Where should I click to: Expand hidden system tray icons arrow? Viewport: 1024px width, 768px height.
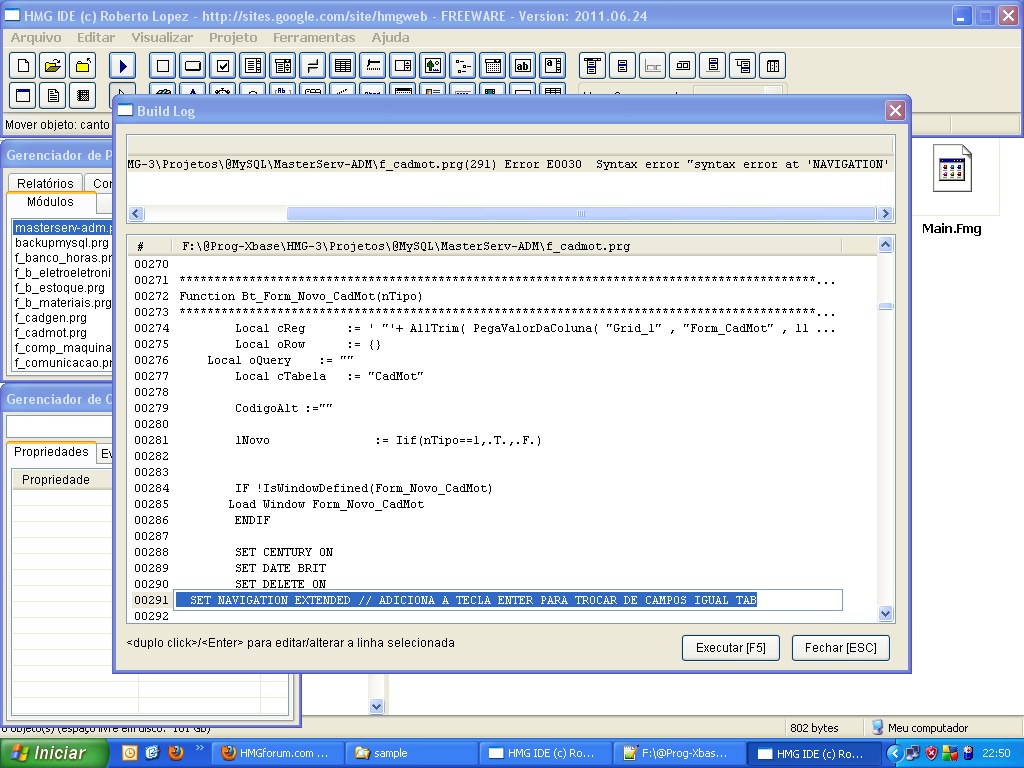pos(896,753)
